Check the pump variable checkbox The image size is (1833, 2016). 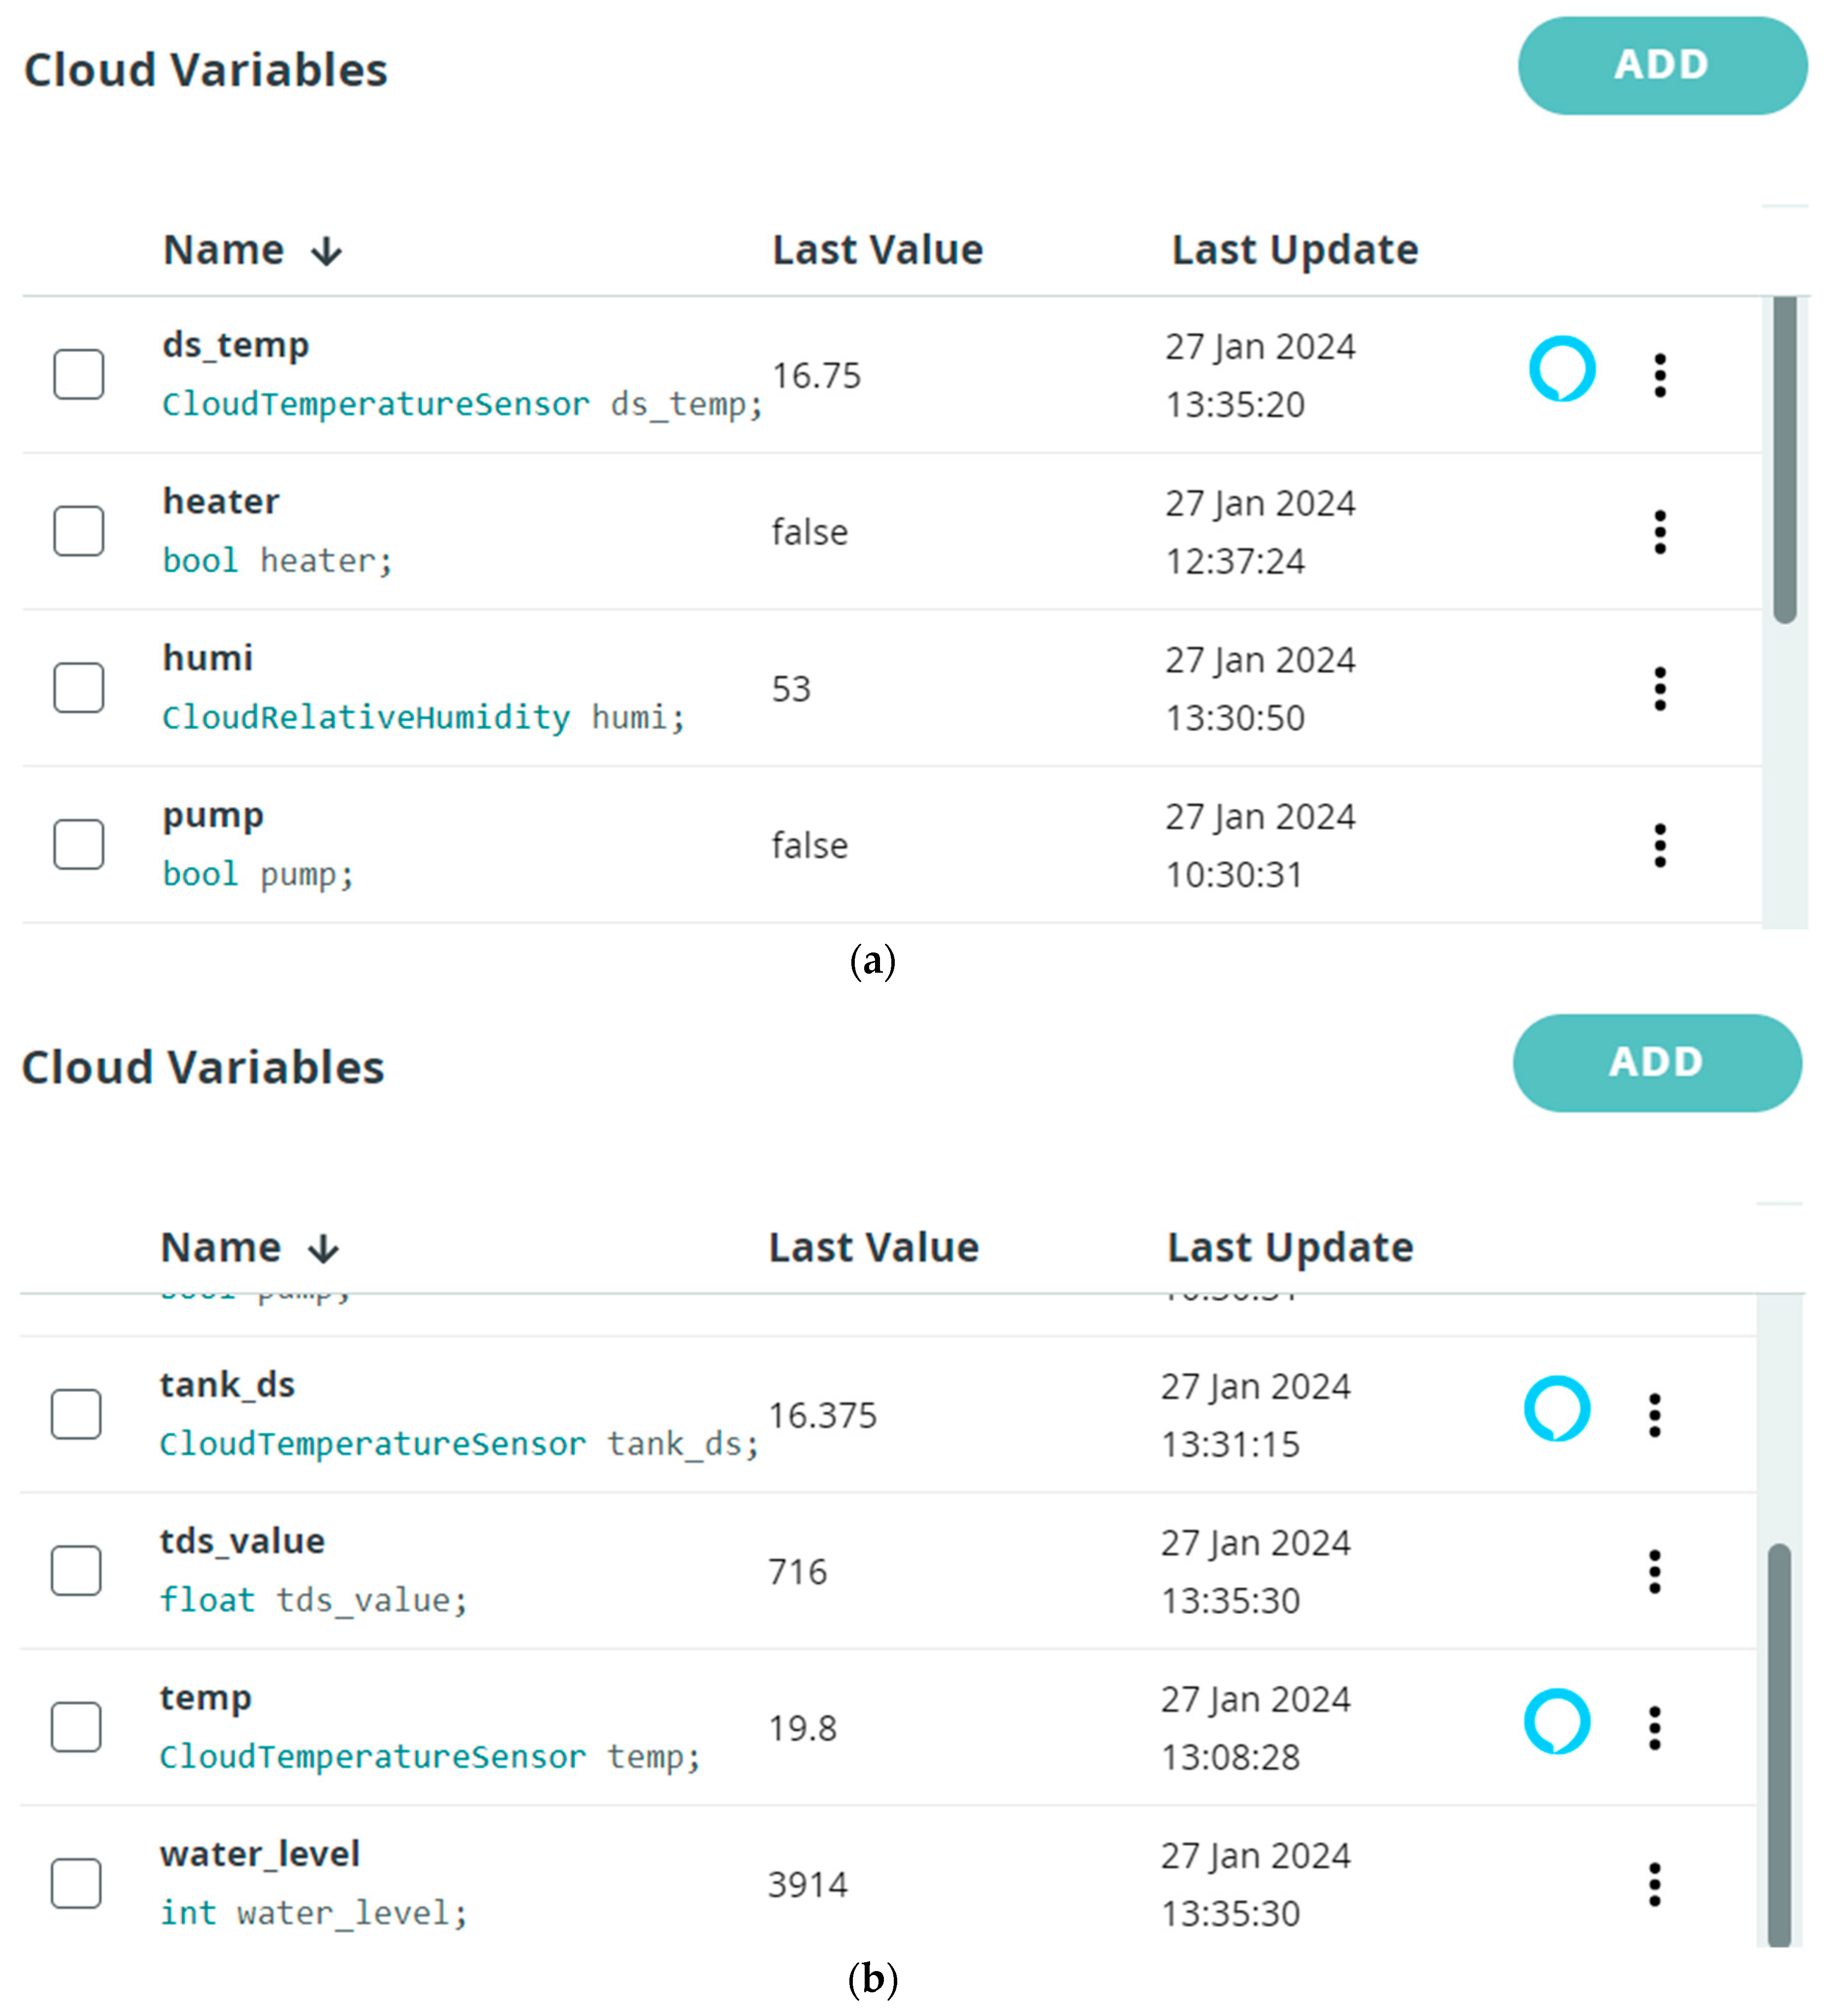pyautogui.click(x=79, y=845)
